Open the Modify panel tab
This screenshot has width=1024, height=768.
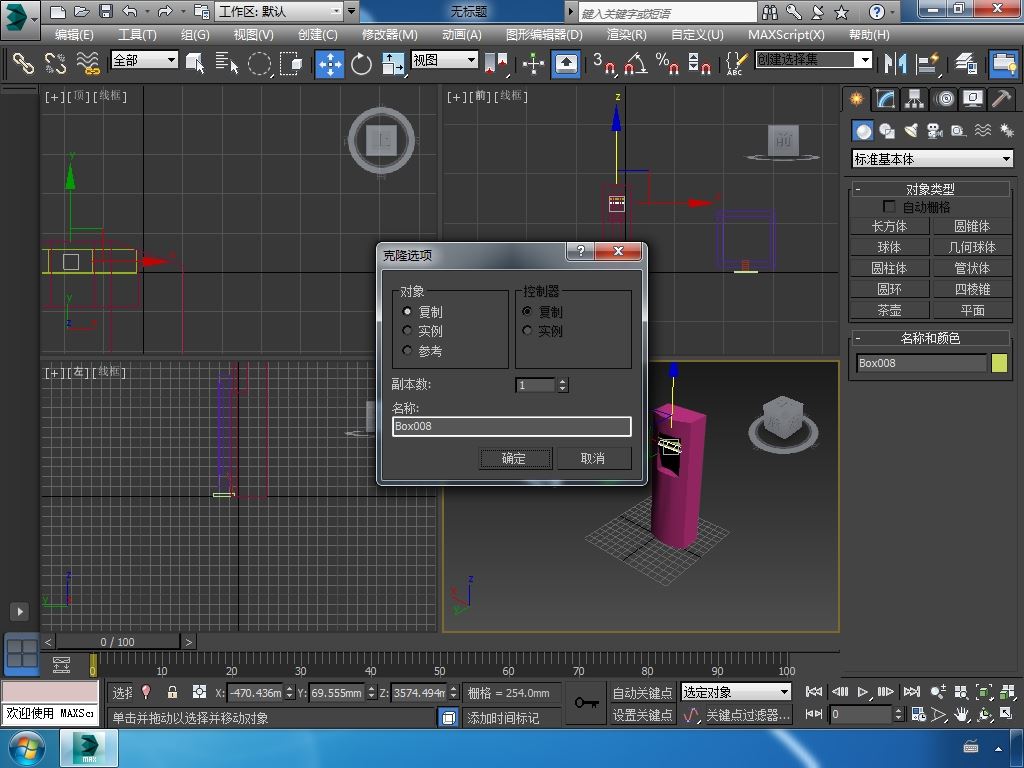pyautogui.click(x=885, y=99)
